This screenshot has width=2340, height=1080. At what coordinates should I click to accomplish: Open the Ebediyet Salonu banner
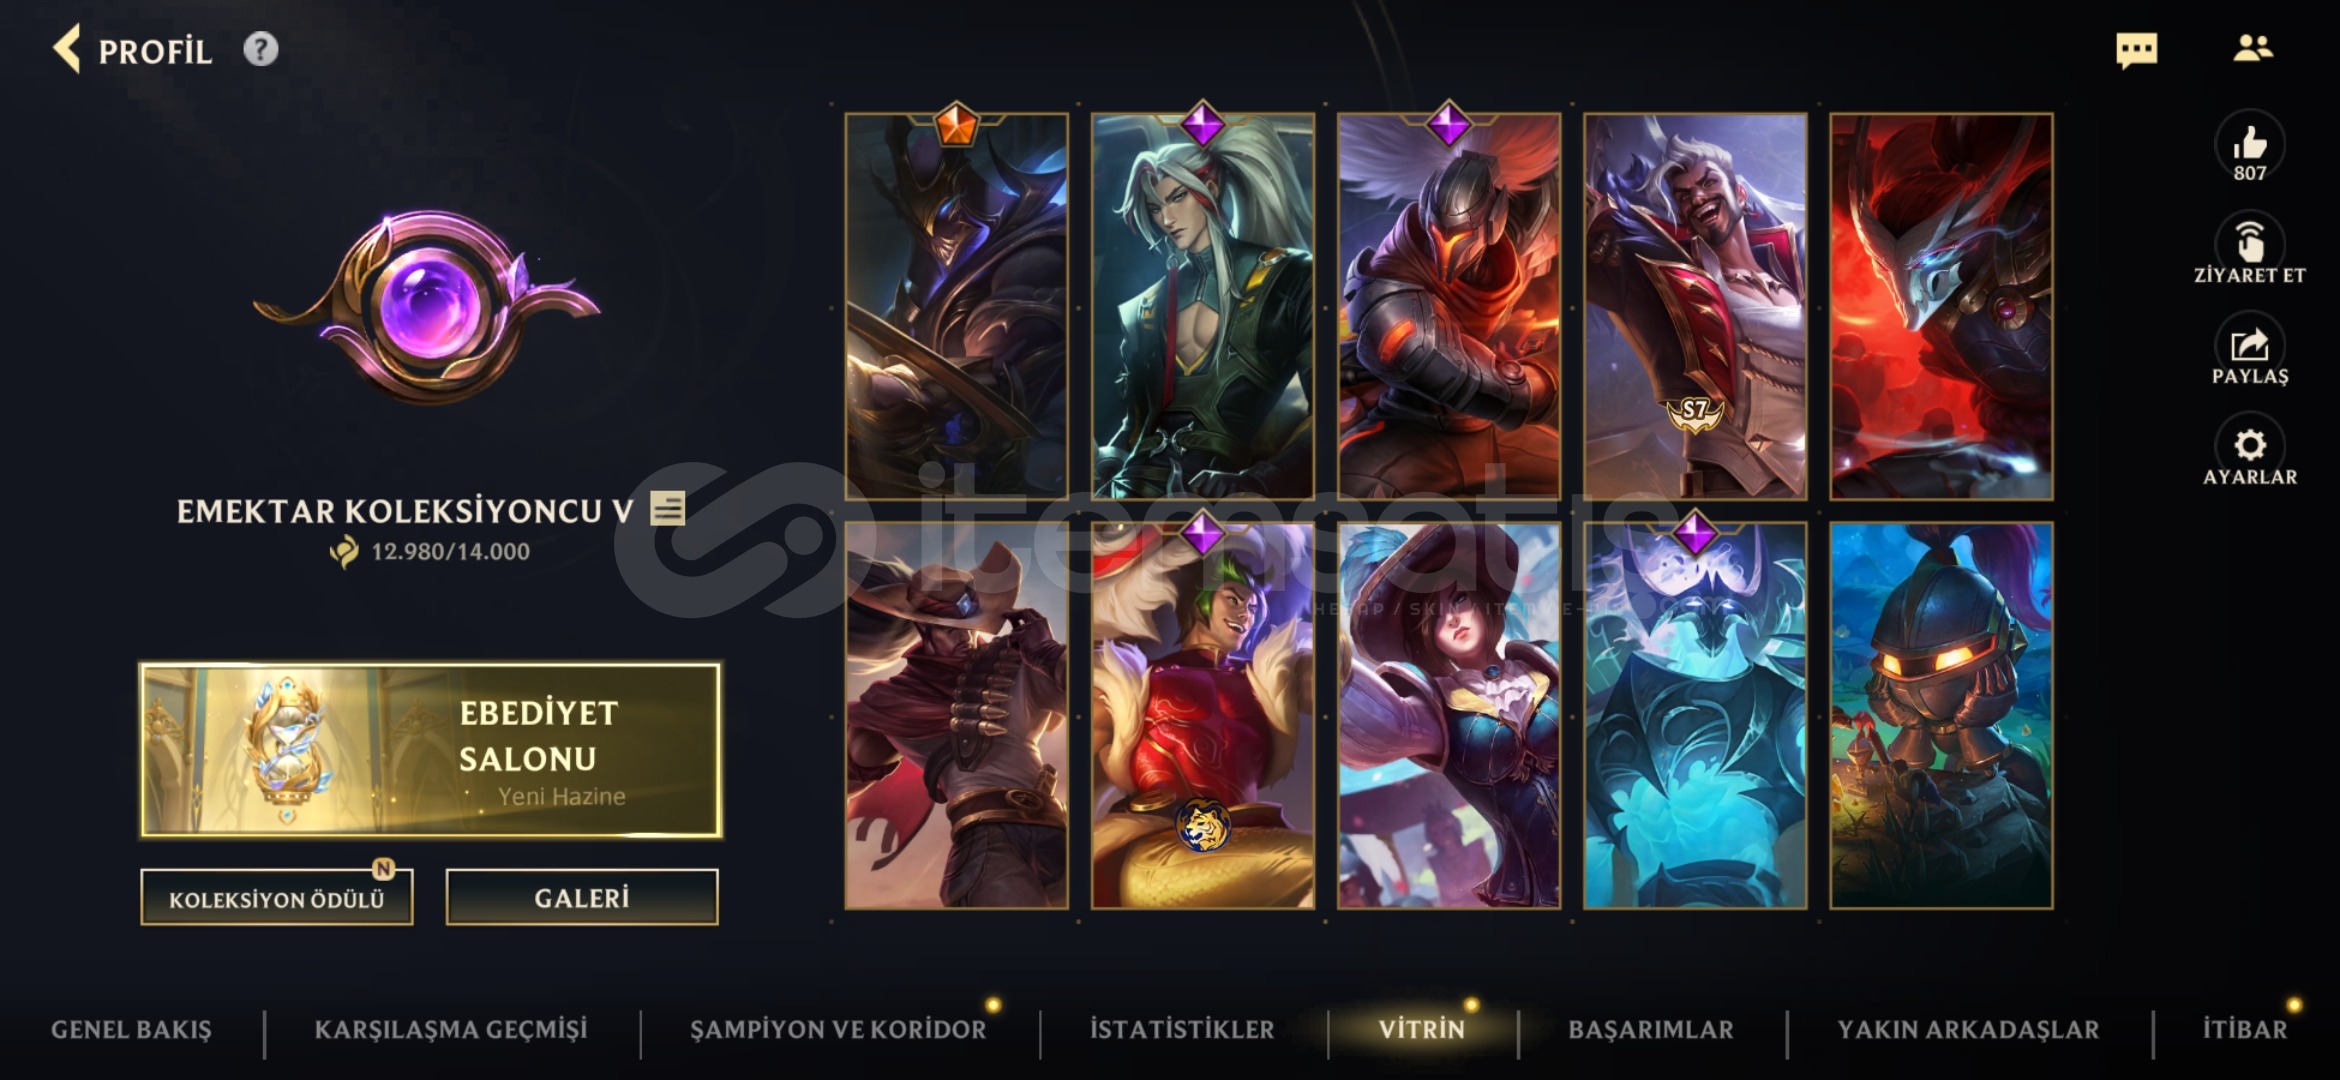click(x=431, y=750)
